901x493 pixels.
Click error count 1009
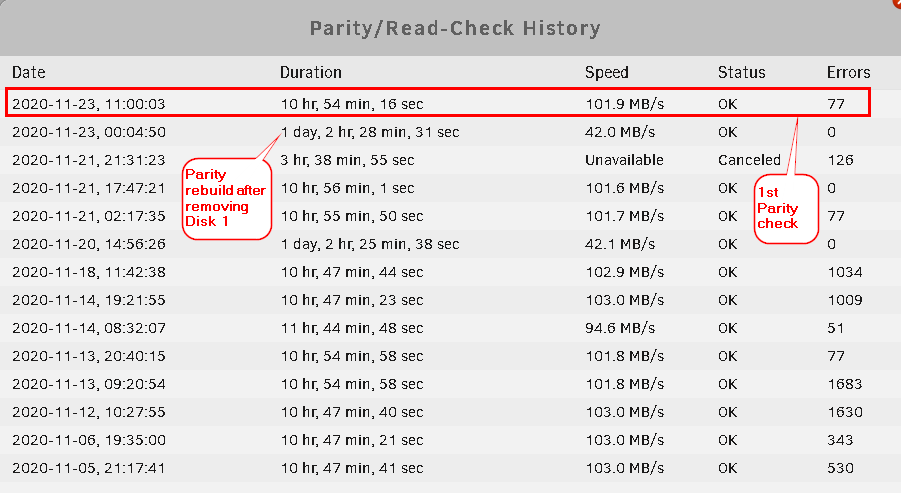845,301
